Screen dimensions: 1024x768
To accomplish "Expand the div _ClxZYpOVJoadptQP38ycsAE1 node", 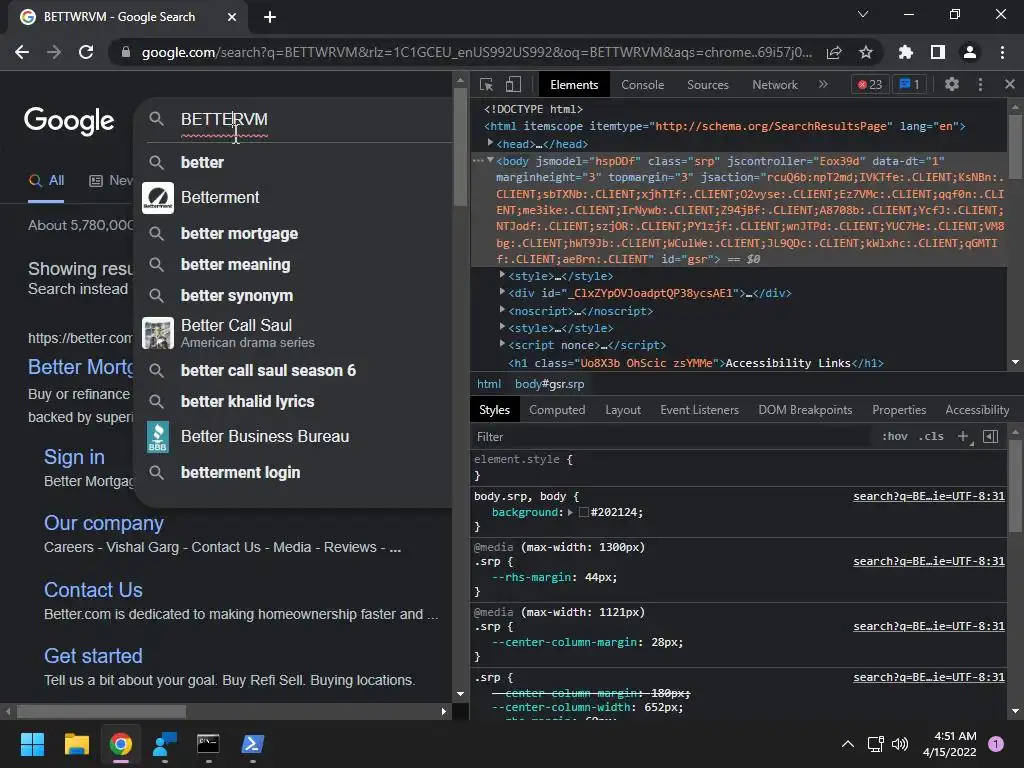I will point(502,292).
